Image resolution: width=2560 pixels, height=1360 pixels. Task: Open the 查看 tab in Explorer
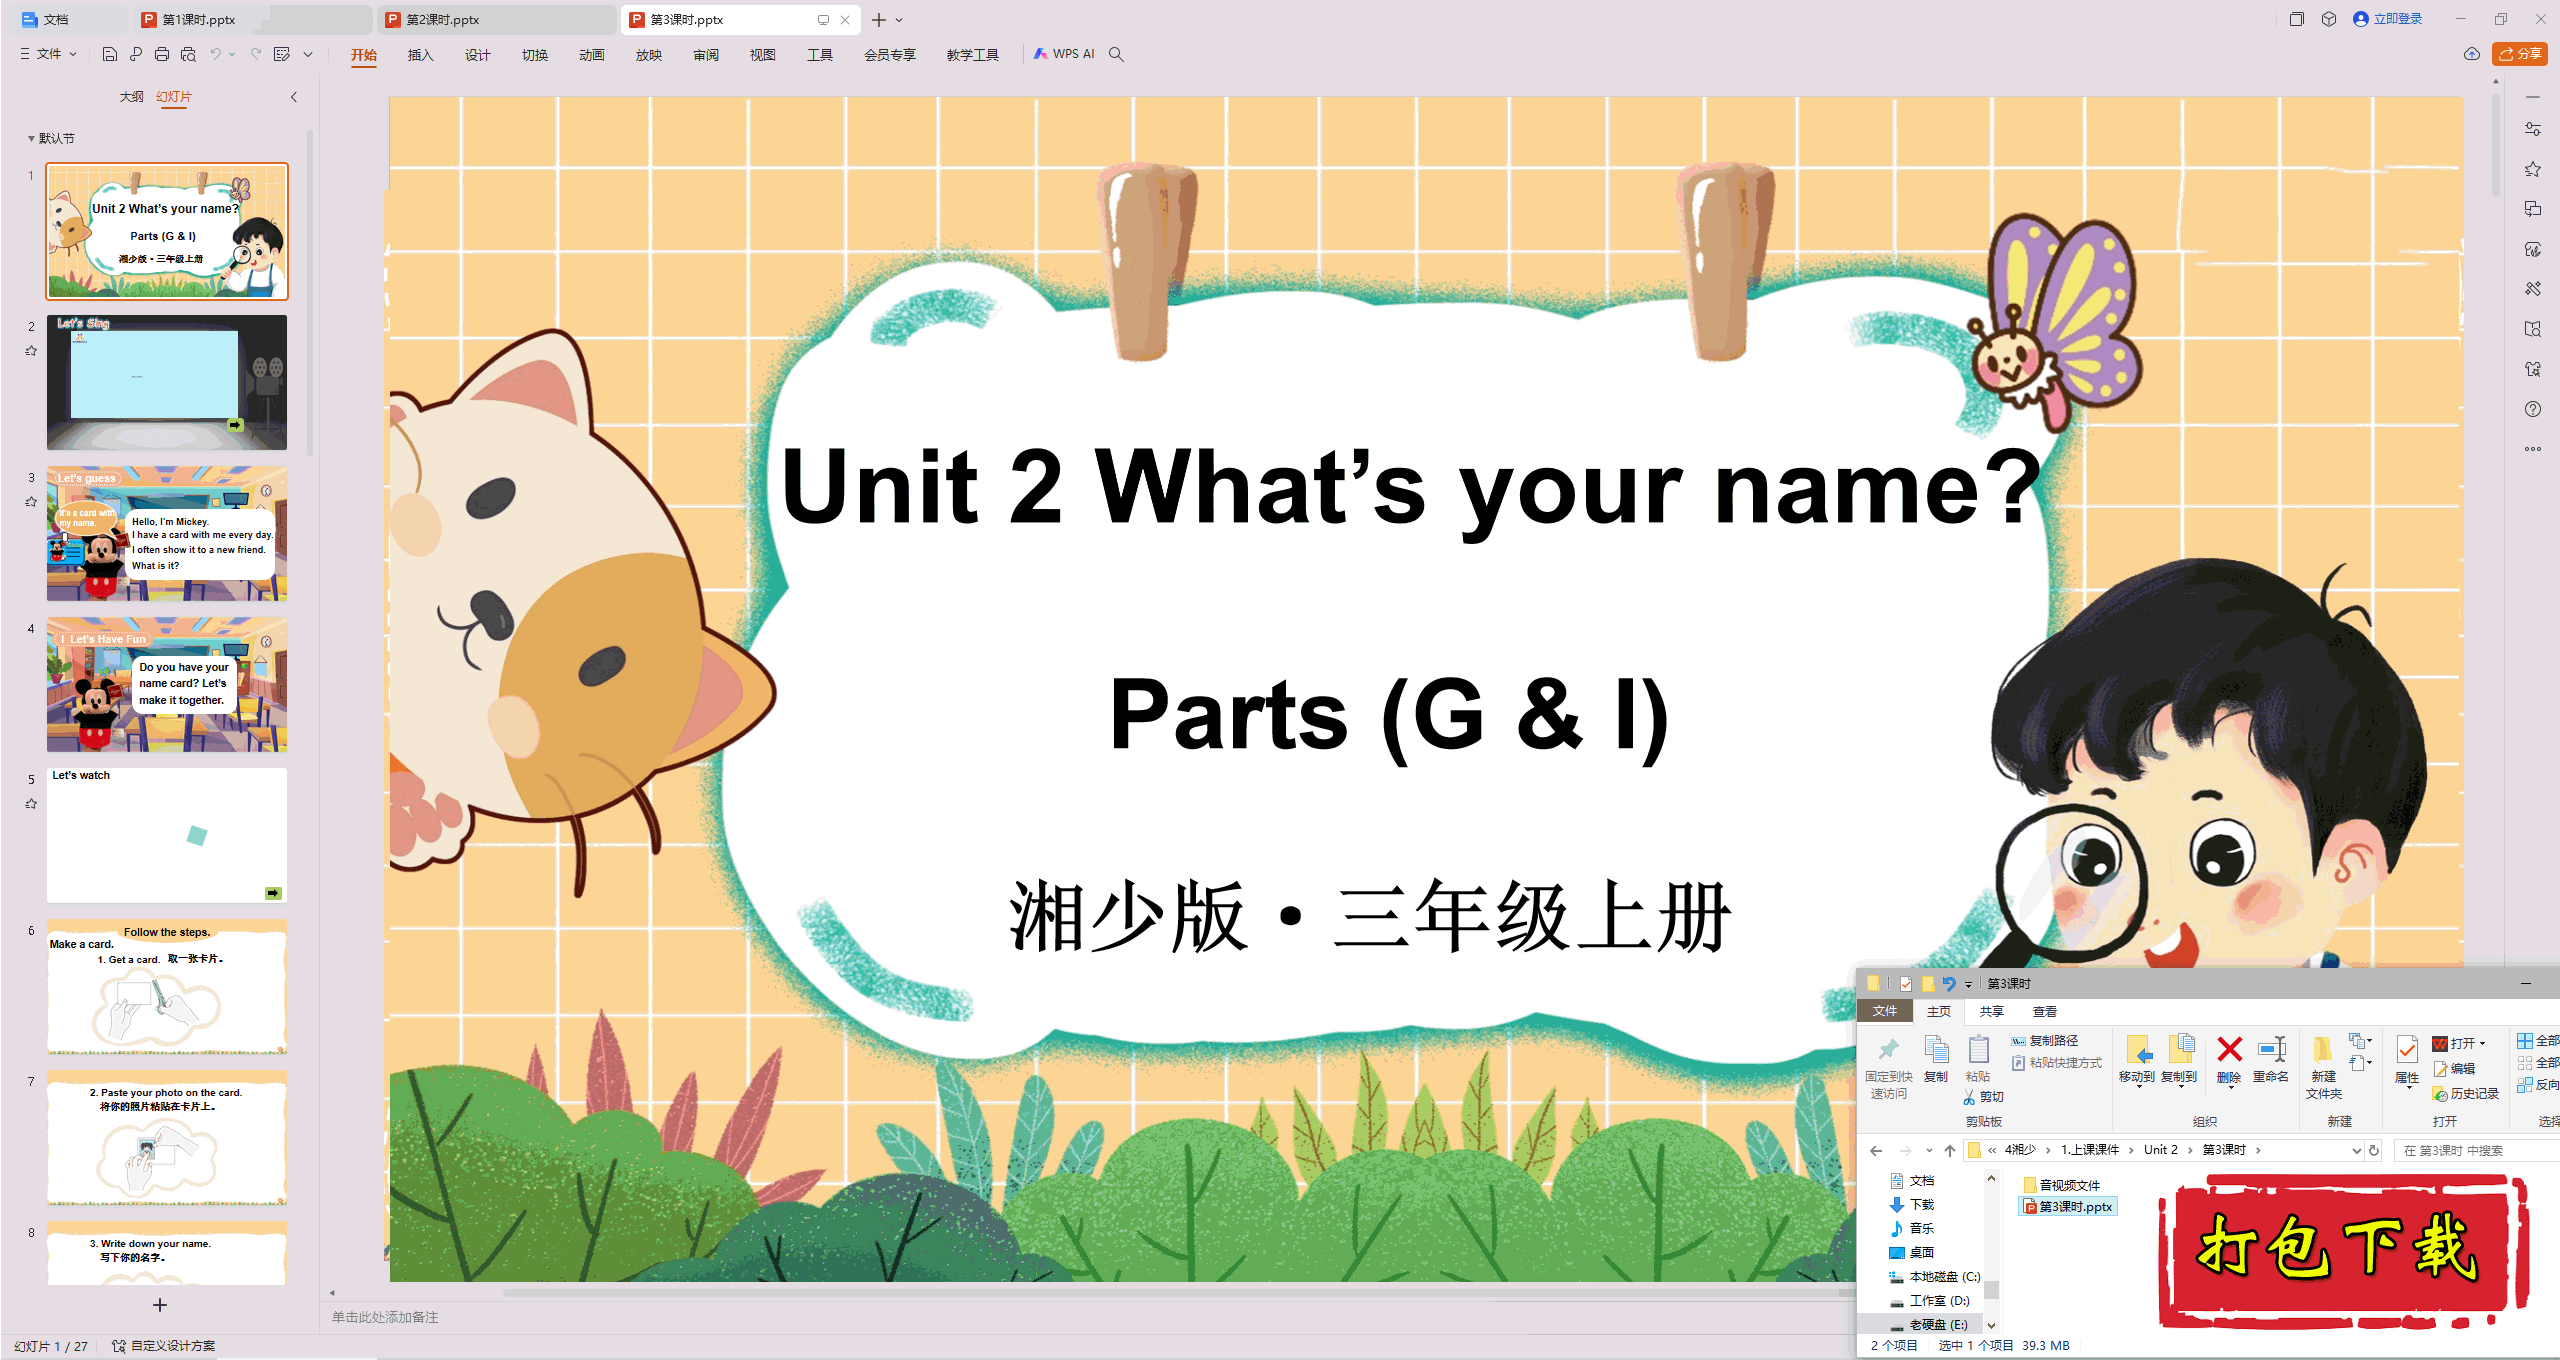tap(2044, 1011)
